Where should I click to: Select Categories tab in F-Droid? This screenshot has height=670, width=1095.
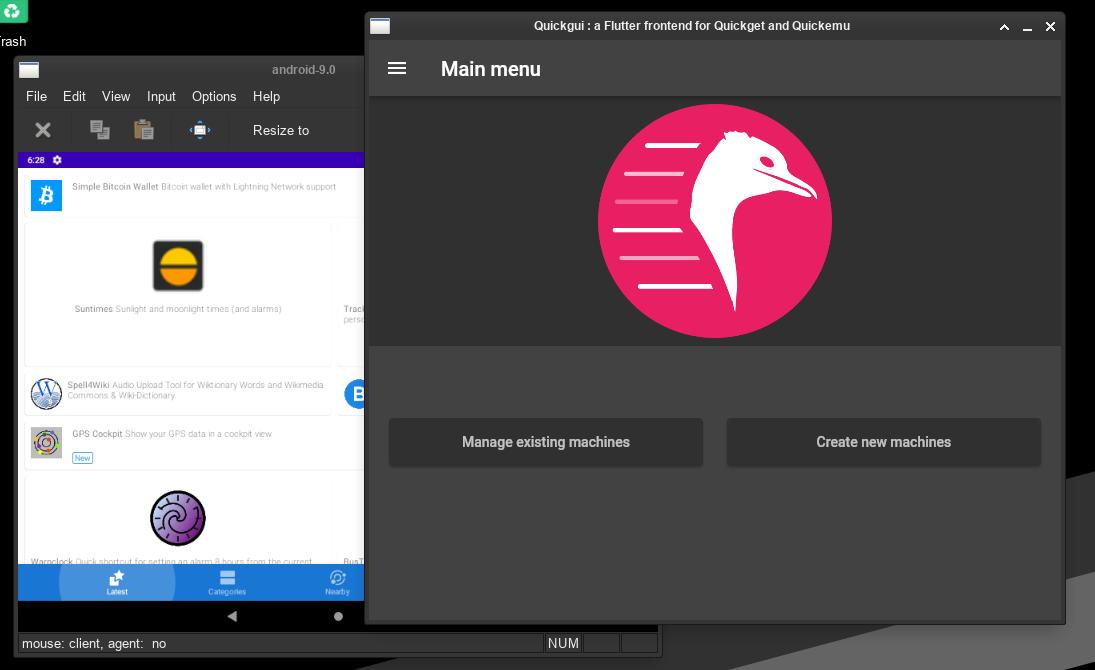click(227, 583)
